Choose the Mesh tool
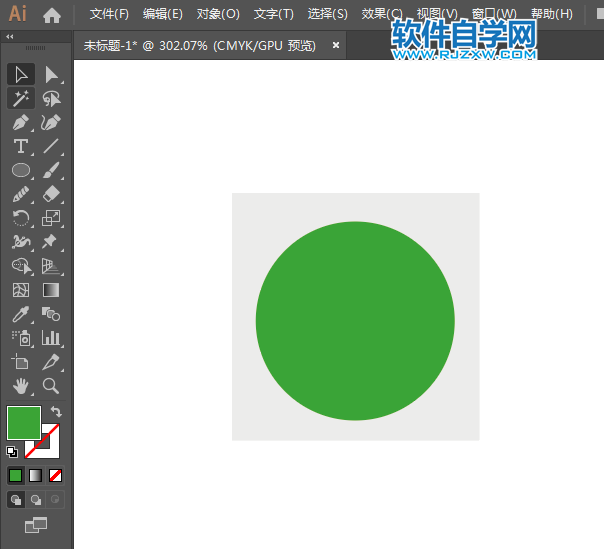 point(21,290)
